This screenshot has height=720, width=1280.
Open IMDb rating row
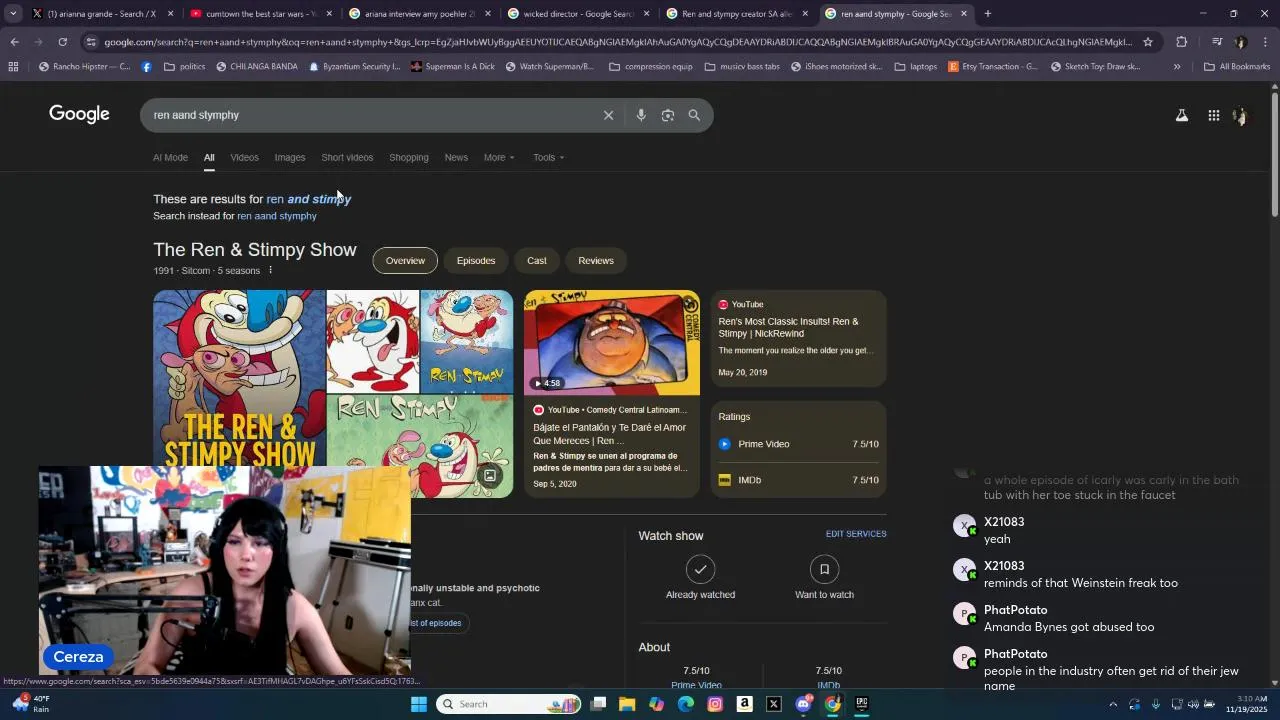799,480
